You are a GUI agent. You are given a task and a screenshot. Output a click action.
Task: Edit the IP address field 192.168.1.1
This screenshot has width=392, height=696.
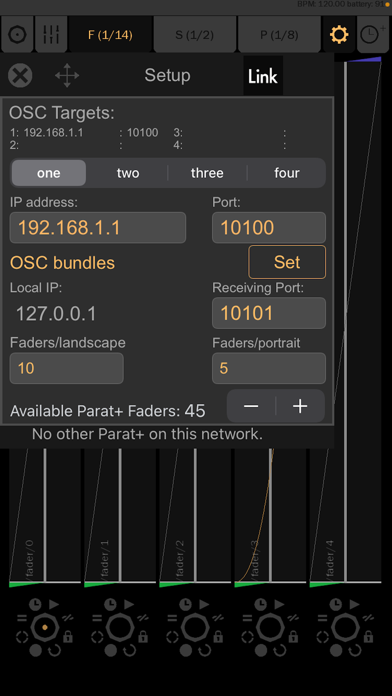pos(98,228)
